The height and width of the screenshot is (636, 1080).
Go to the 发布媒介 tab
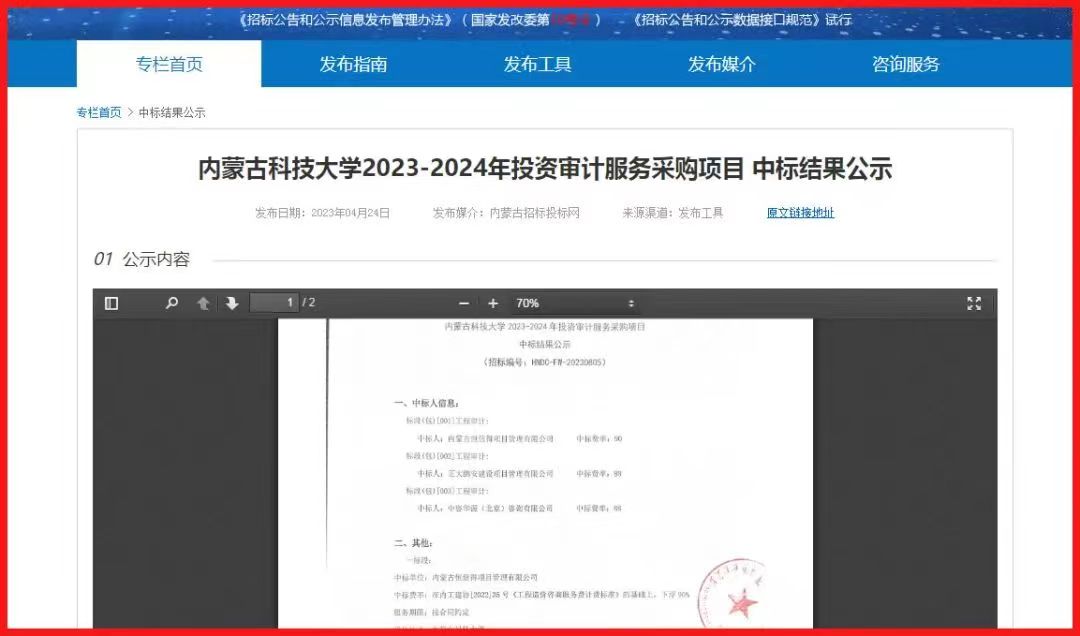pos(721,64)
